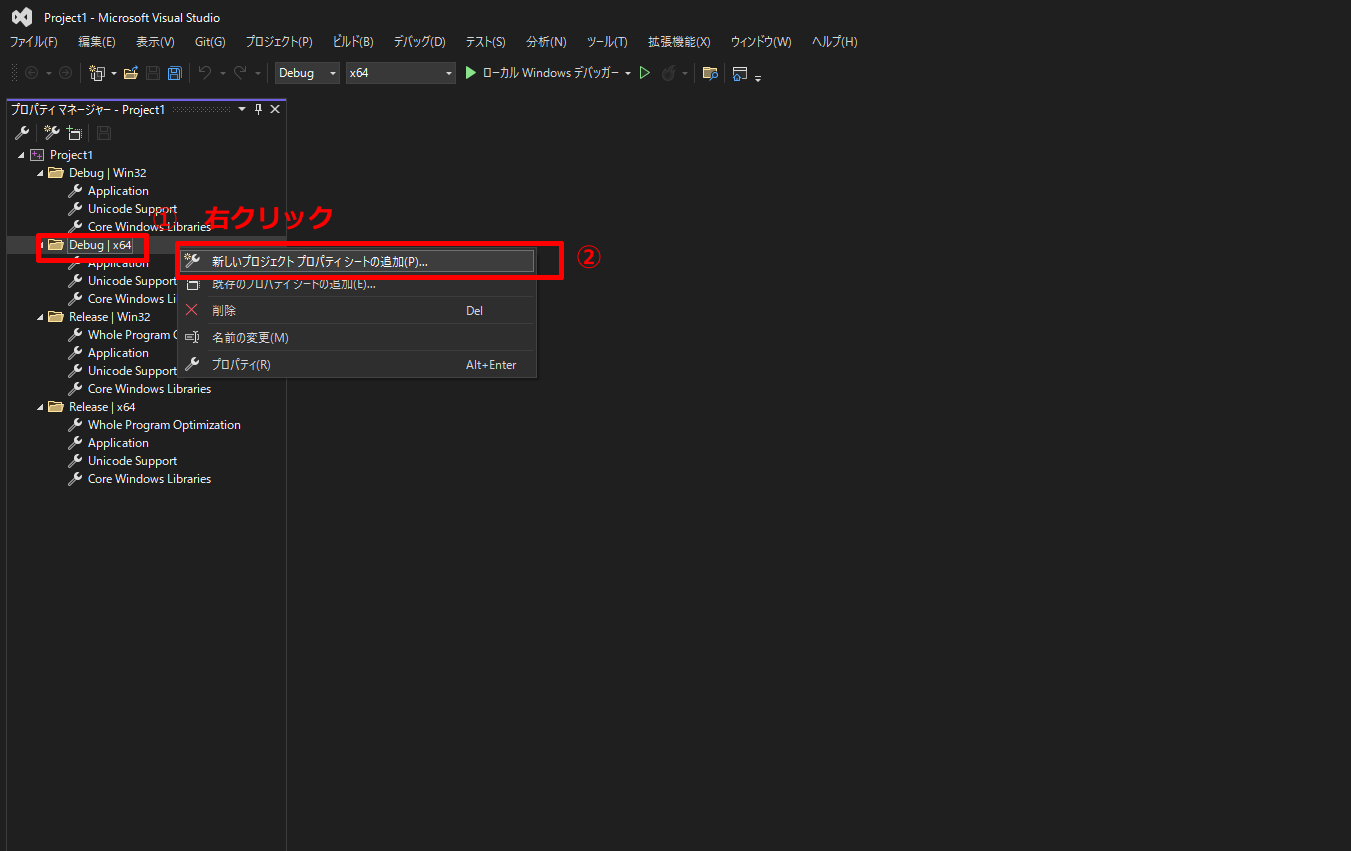This screenshot has height=851, width=1351.
Task: Click start without debugging outline play icon
Action: point(645,73)
